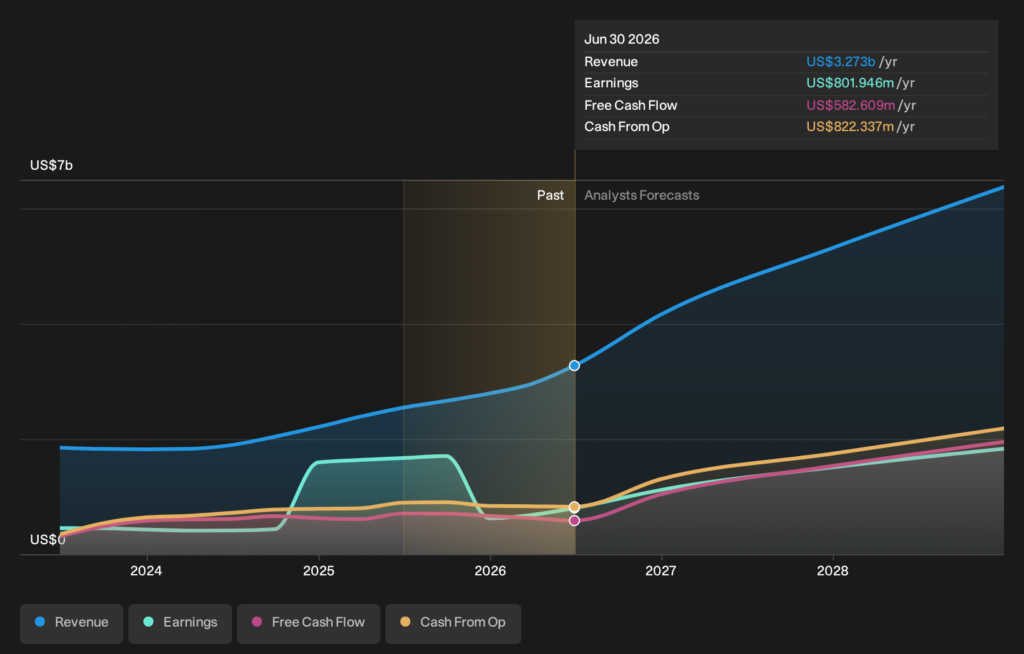Toggle the Free Cash Flow legend button
This screenshot has width=1024, height=654.
[x=308, y=623]
